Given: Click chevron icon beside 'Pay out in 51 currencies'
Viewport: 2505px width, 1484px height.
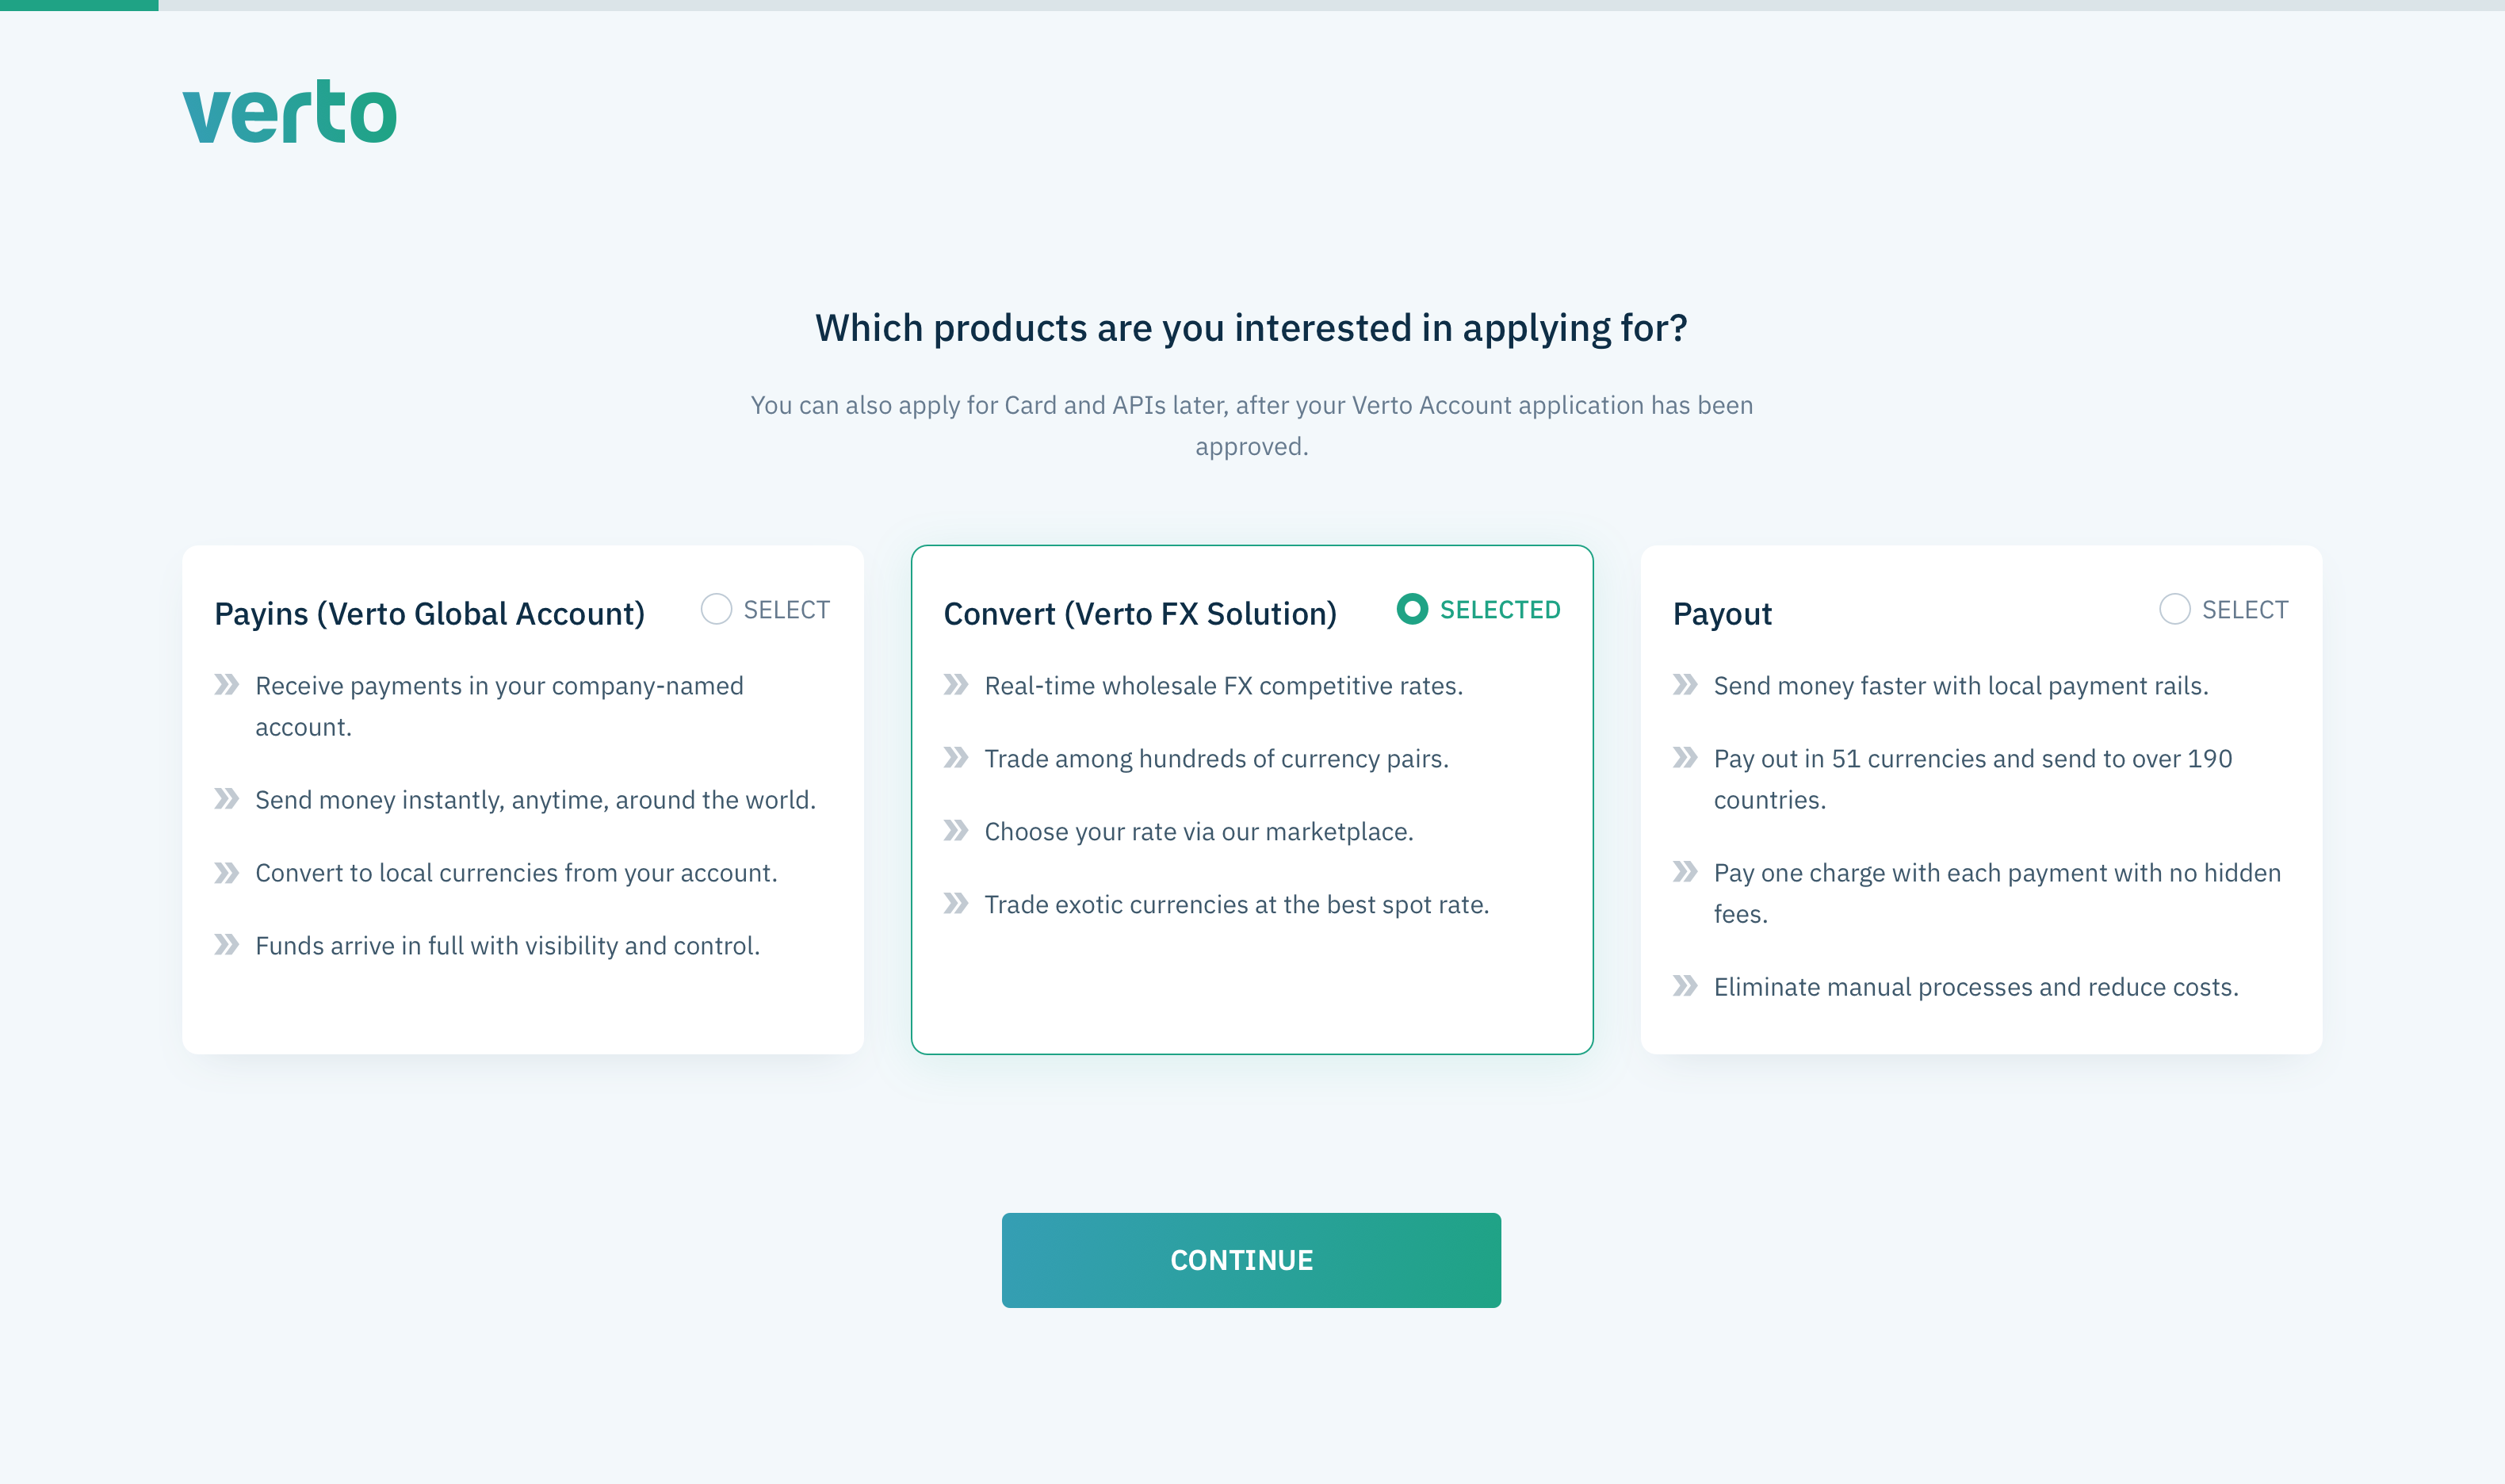Looking at the screenshot, I should (1685, 758).
